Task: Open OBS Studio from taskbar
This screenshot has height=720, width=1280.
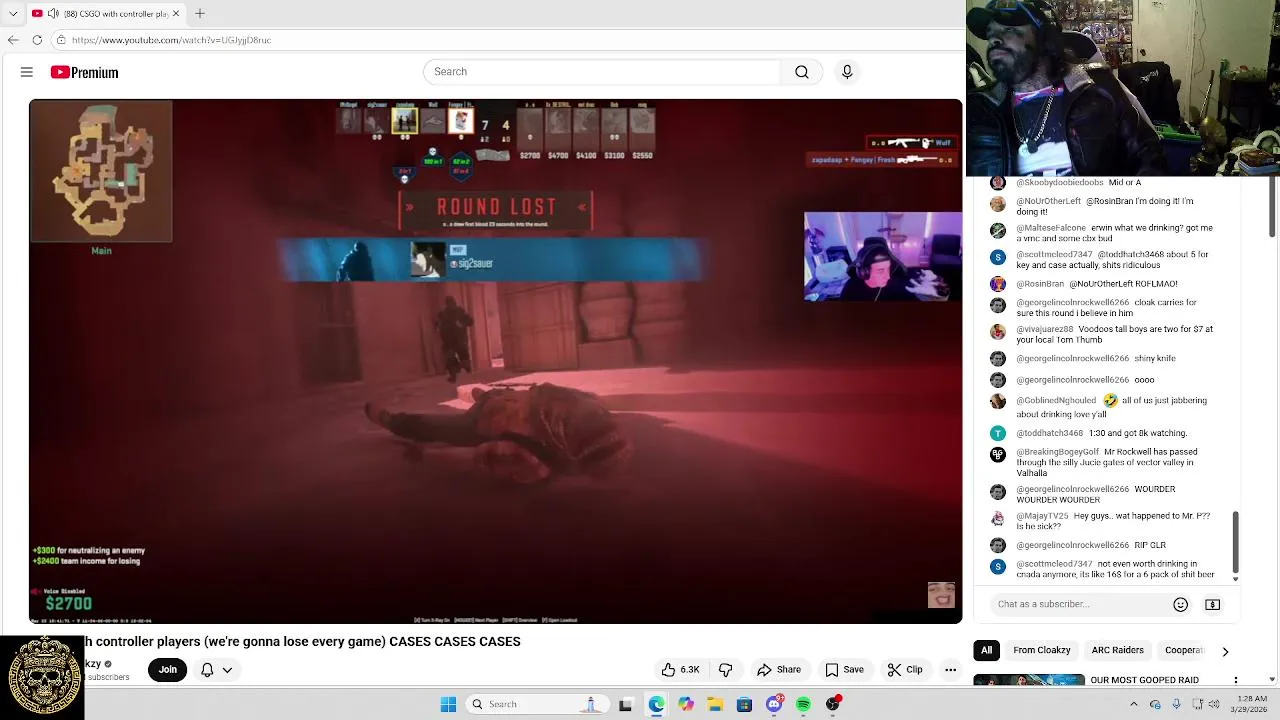Action: (x=833, y=704)
